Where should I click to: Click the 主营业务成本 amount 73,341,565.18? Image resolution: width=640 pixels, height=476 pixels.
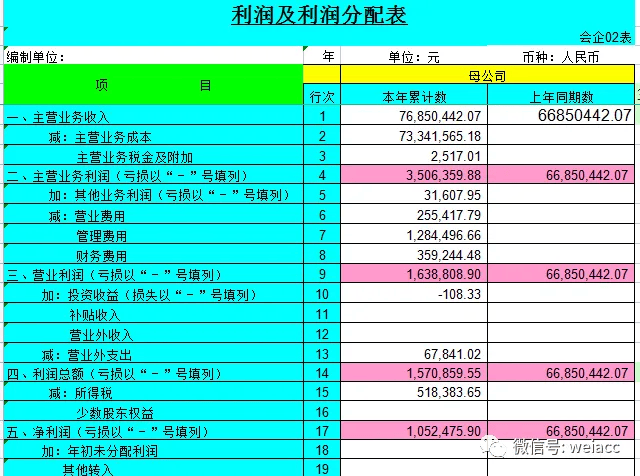[415, 136]
